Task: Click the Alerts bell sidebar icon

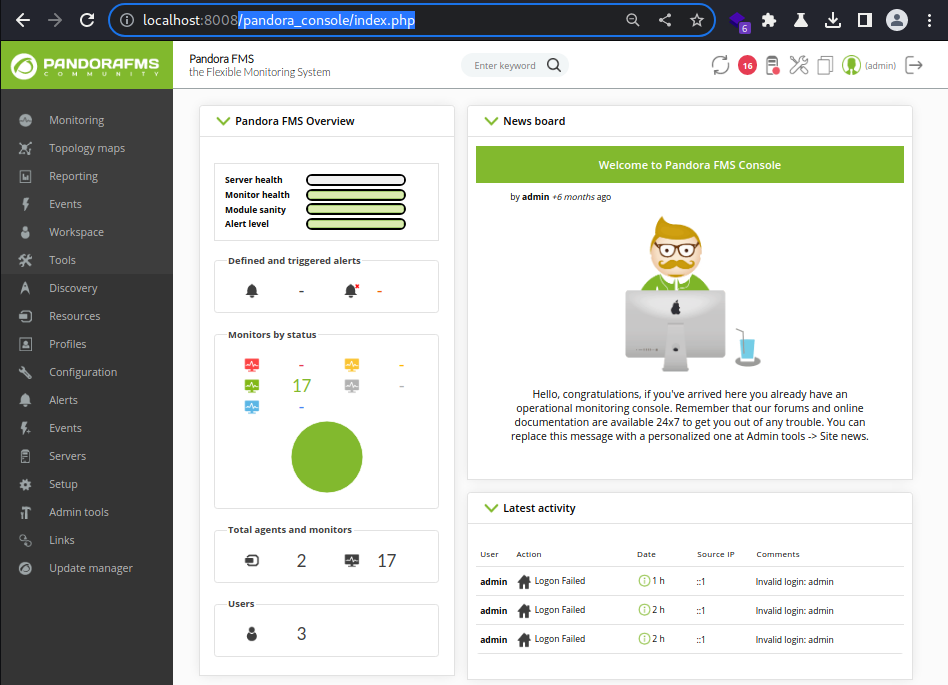Action: [x=25, y=400]
